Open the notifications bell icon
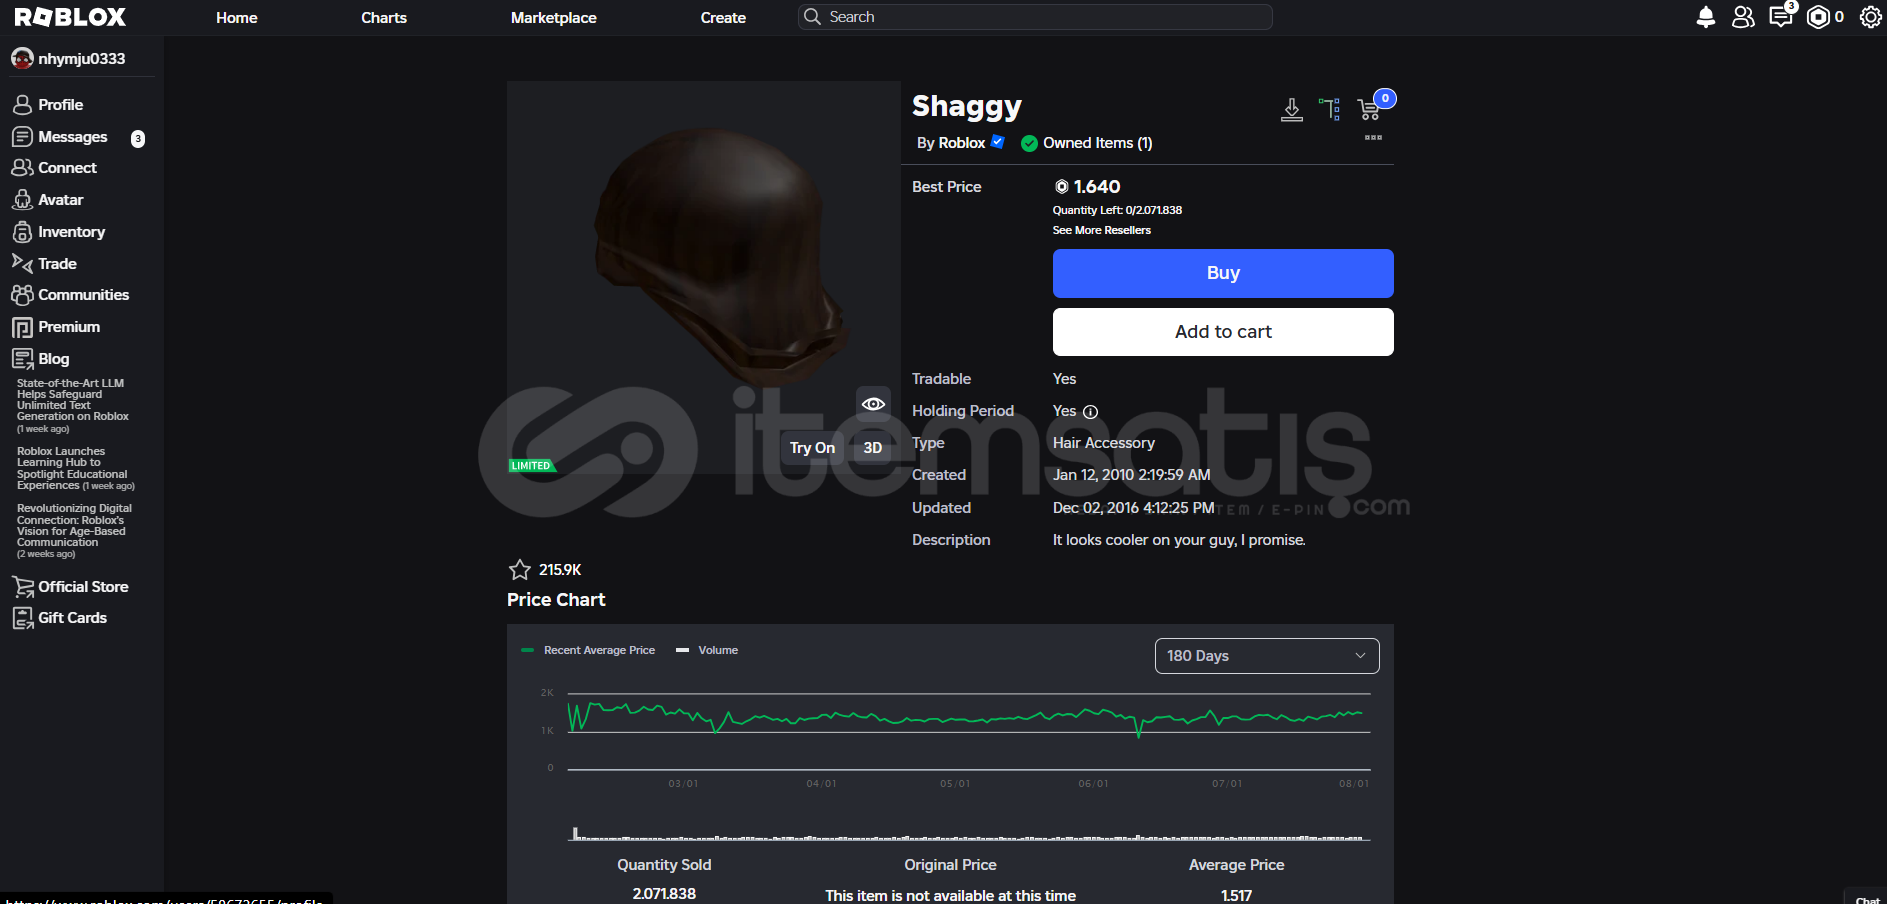 click(x=1706, y=17)
